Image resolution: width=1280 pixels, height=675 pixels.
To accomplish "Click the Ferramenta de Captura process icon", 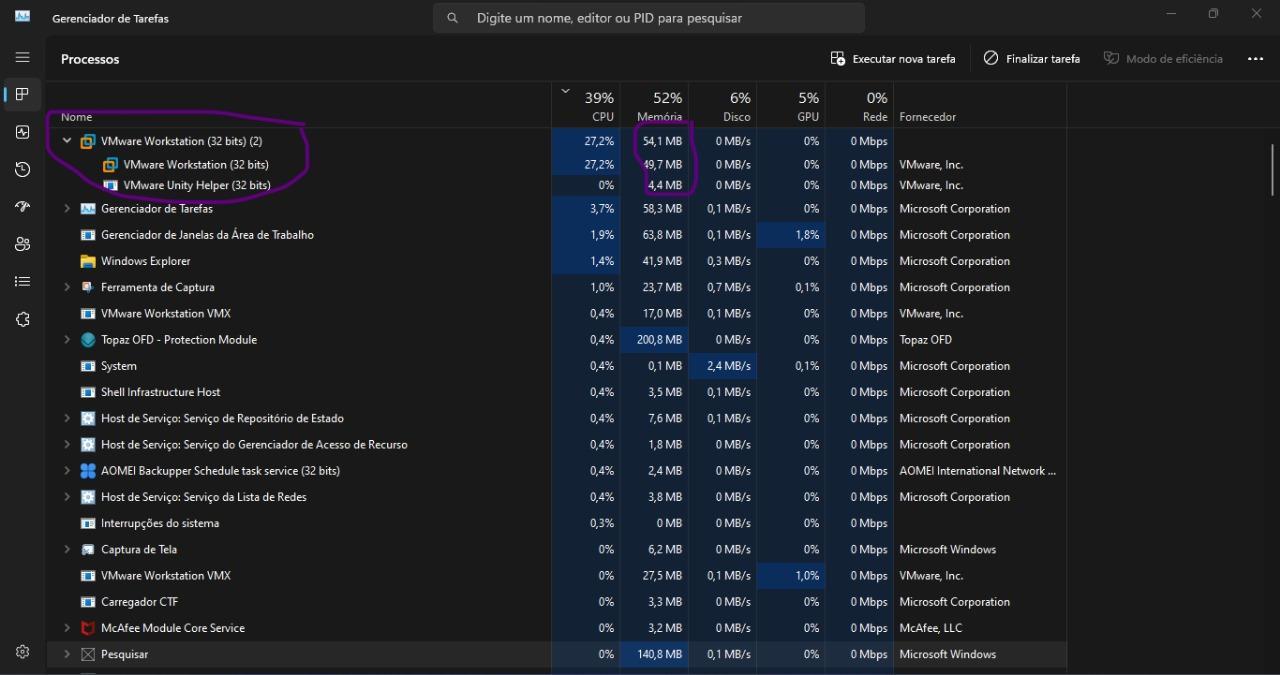I will (x=88, y=287).
